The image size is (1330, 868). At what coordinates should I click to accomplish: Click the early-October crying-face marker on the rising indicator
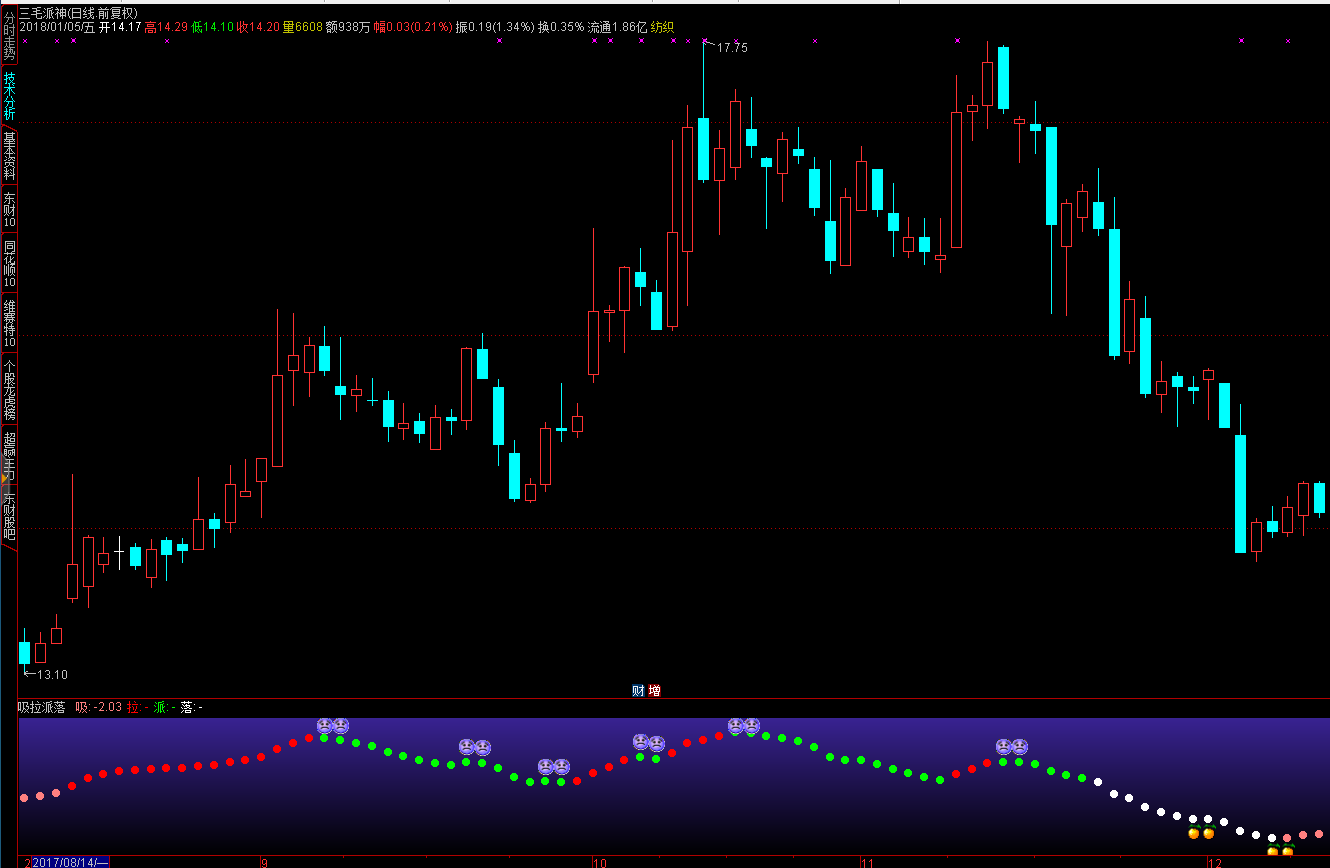(x=648, y=743)
